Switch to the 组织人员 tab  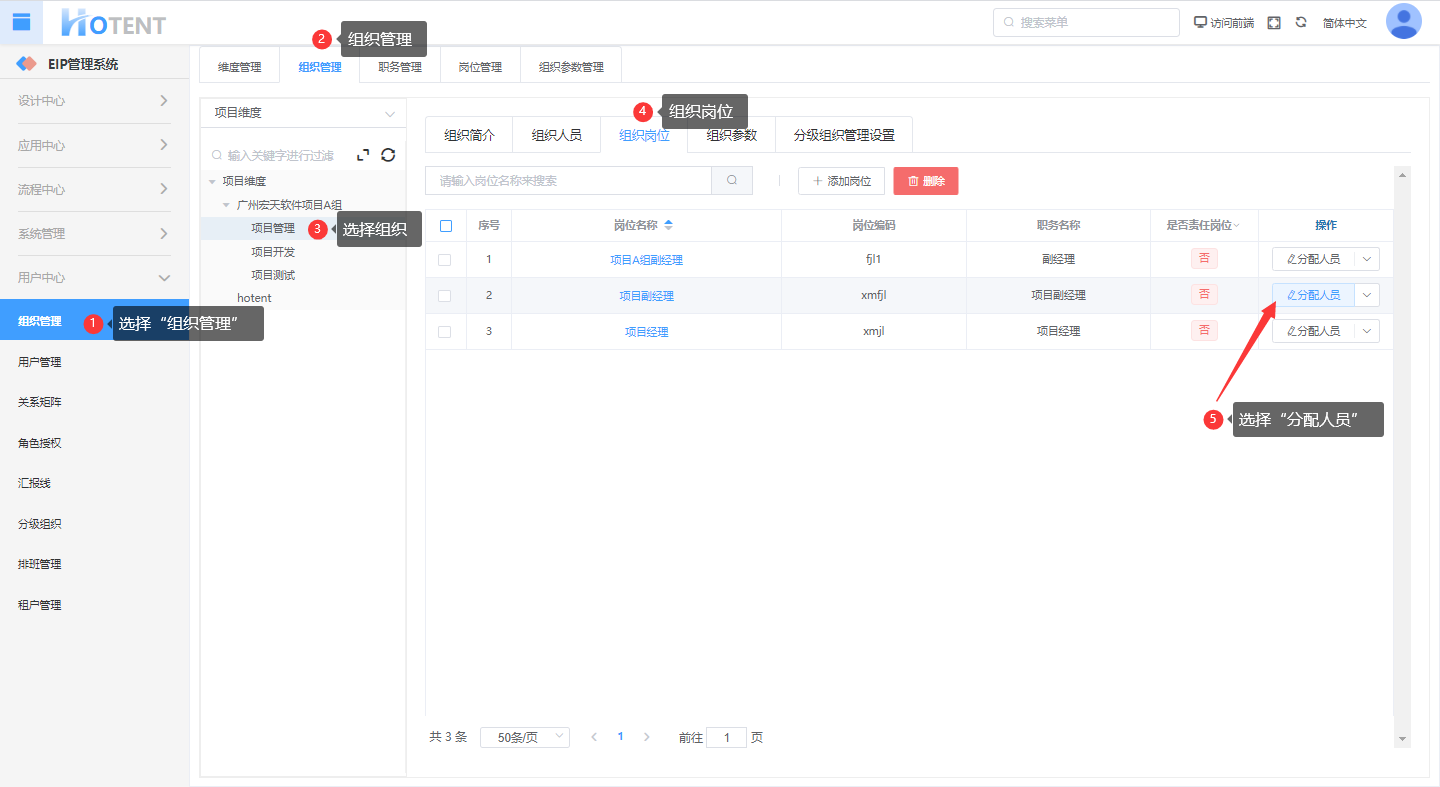pyautogui.click(x=556, y=135)
